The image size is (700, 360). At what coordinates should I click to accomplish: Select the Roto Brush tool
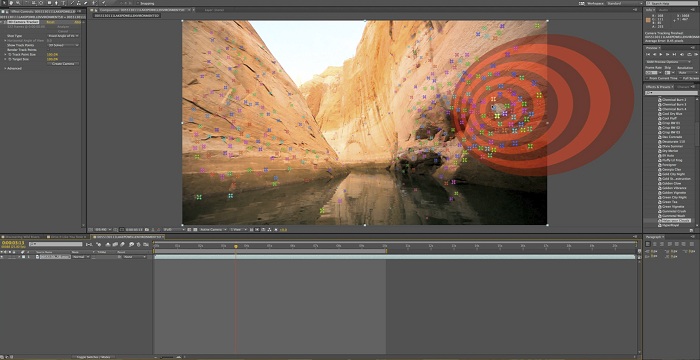pyautogui.click(x=94, y=3)
